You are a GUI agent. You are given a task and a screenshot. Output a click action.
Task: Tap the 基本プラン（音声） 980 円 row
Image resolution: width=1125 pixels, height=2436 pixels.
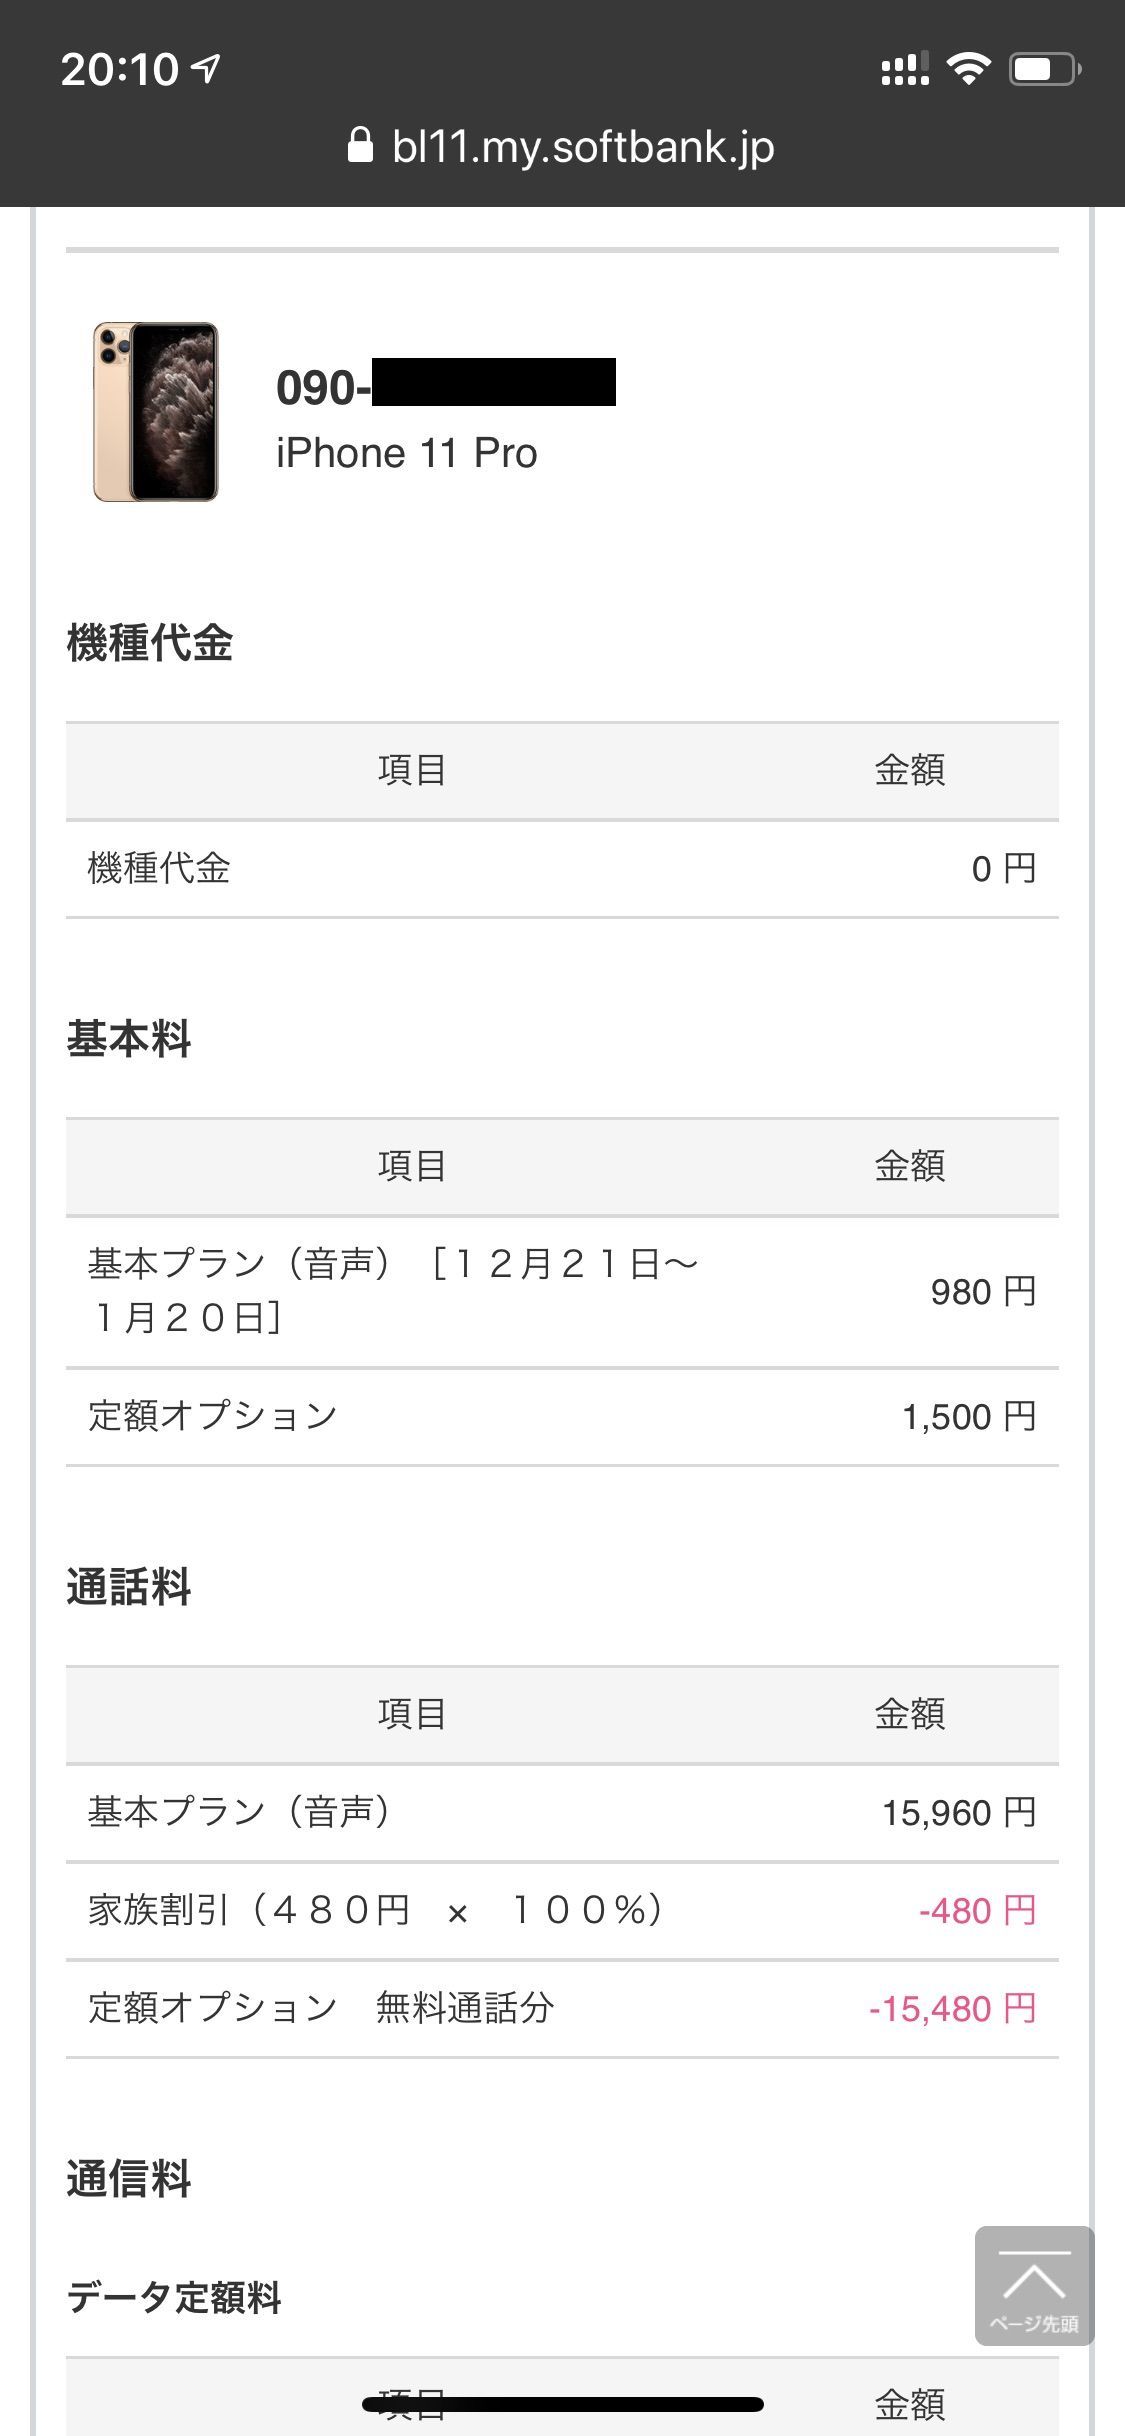(x=562, y=1291)
